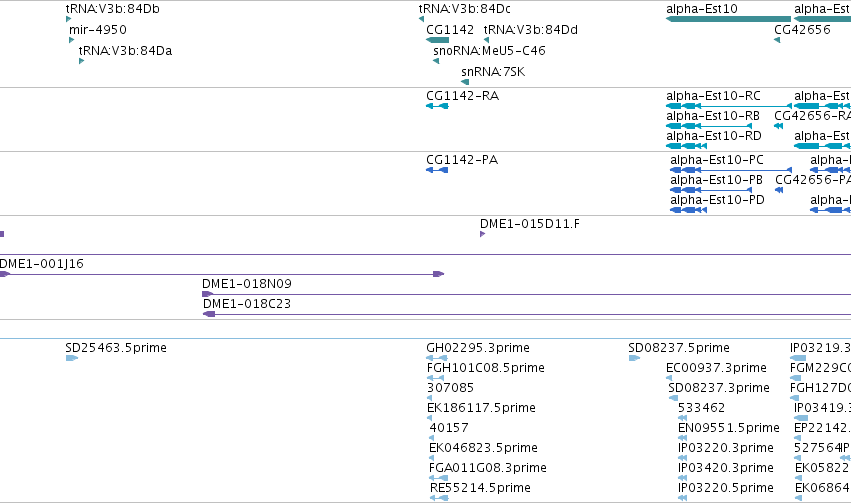Select the DME1-001J16 clone span

(x=222, y=275)
